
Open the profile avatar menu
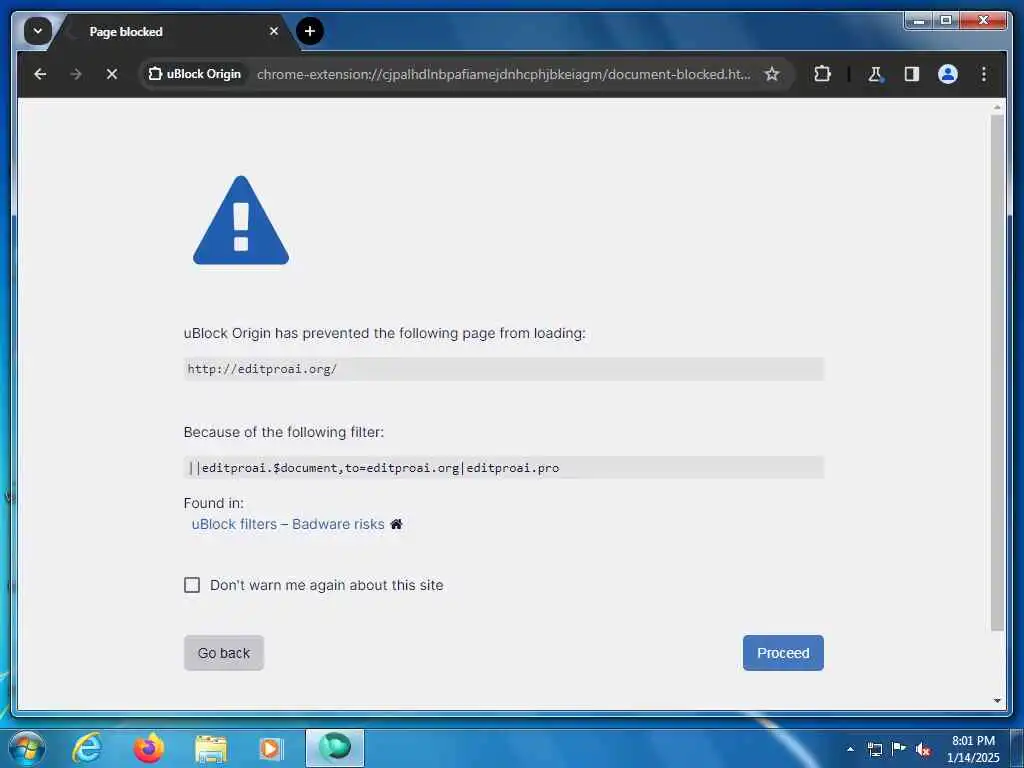947,74
